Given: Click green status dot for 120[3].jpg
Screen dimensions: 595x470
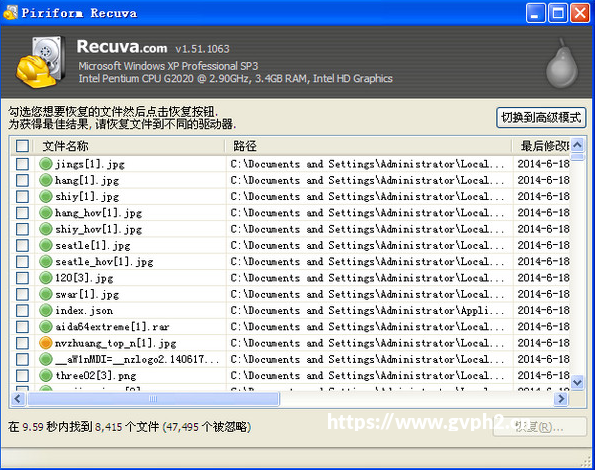Looking at the screenshot, I should [46, 278].
